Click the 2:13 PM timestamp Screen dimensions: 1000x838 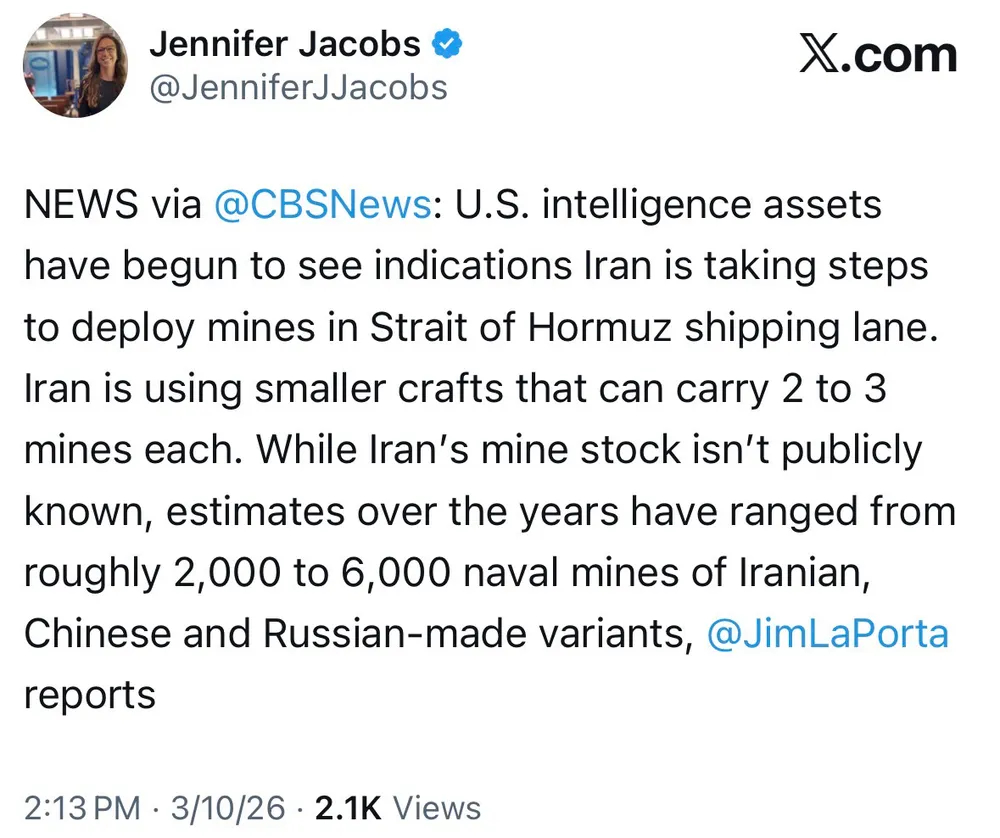pyautogui.click(x=81, y=807)
